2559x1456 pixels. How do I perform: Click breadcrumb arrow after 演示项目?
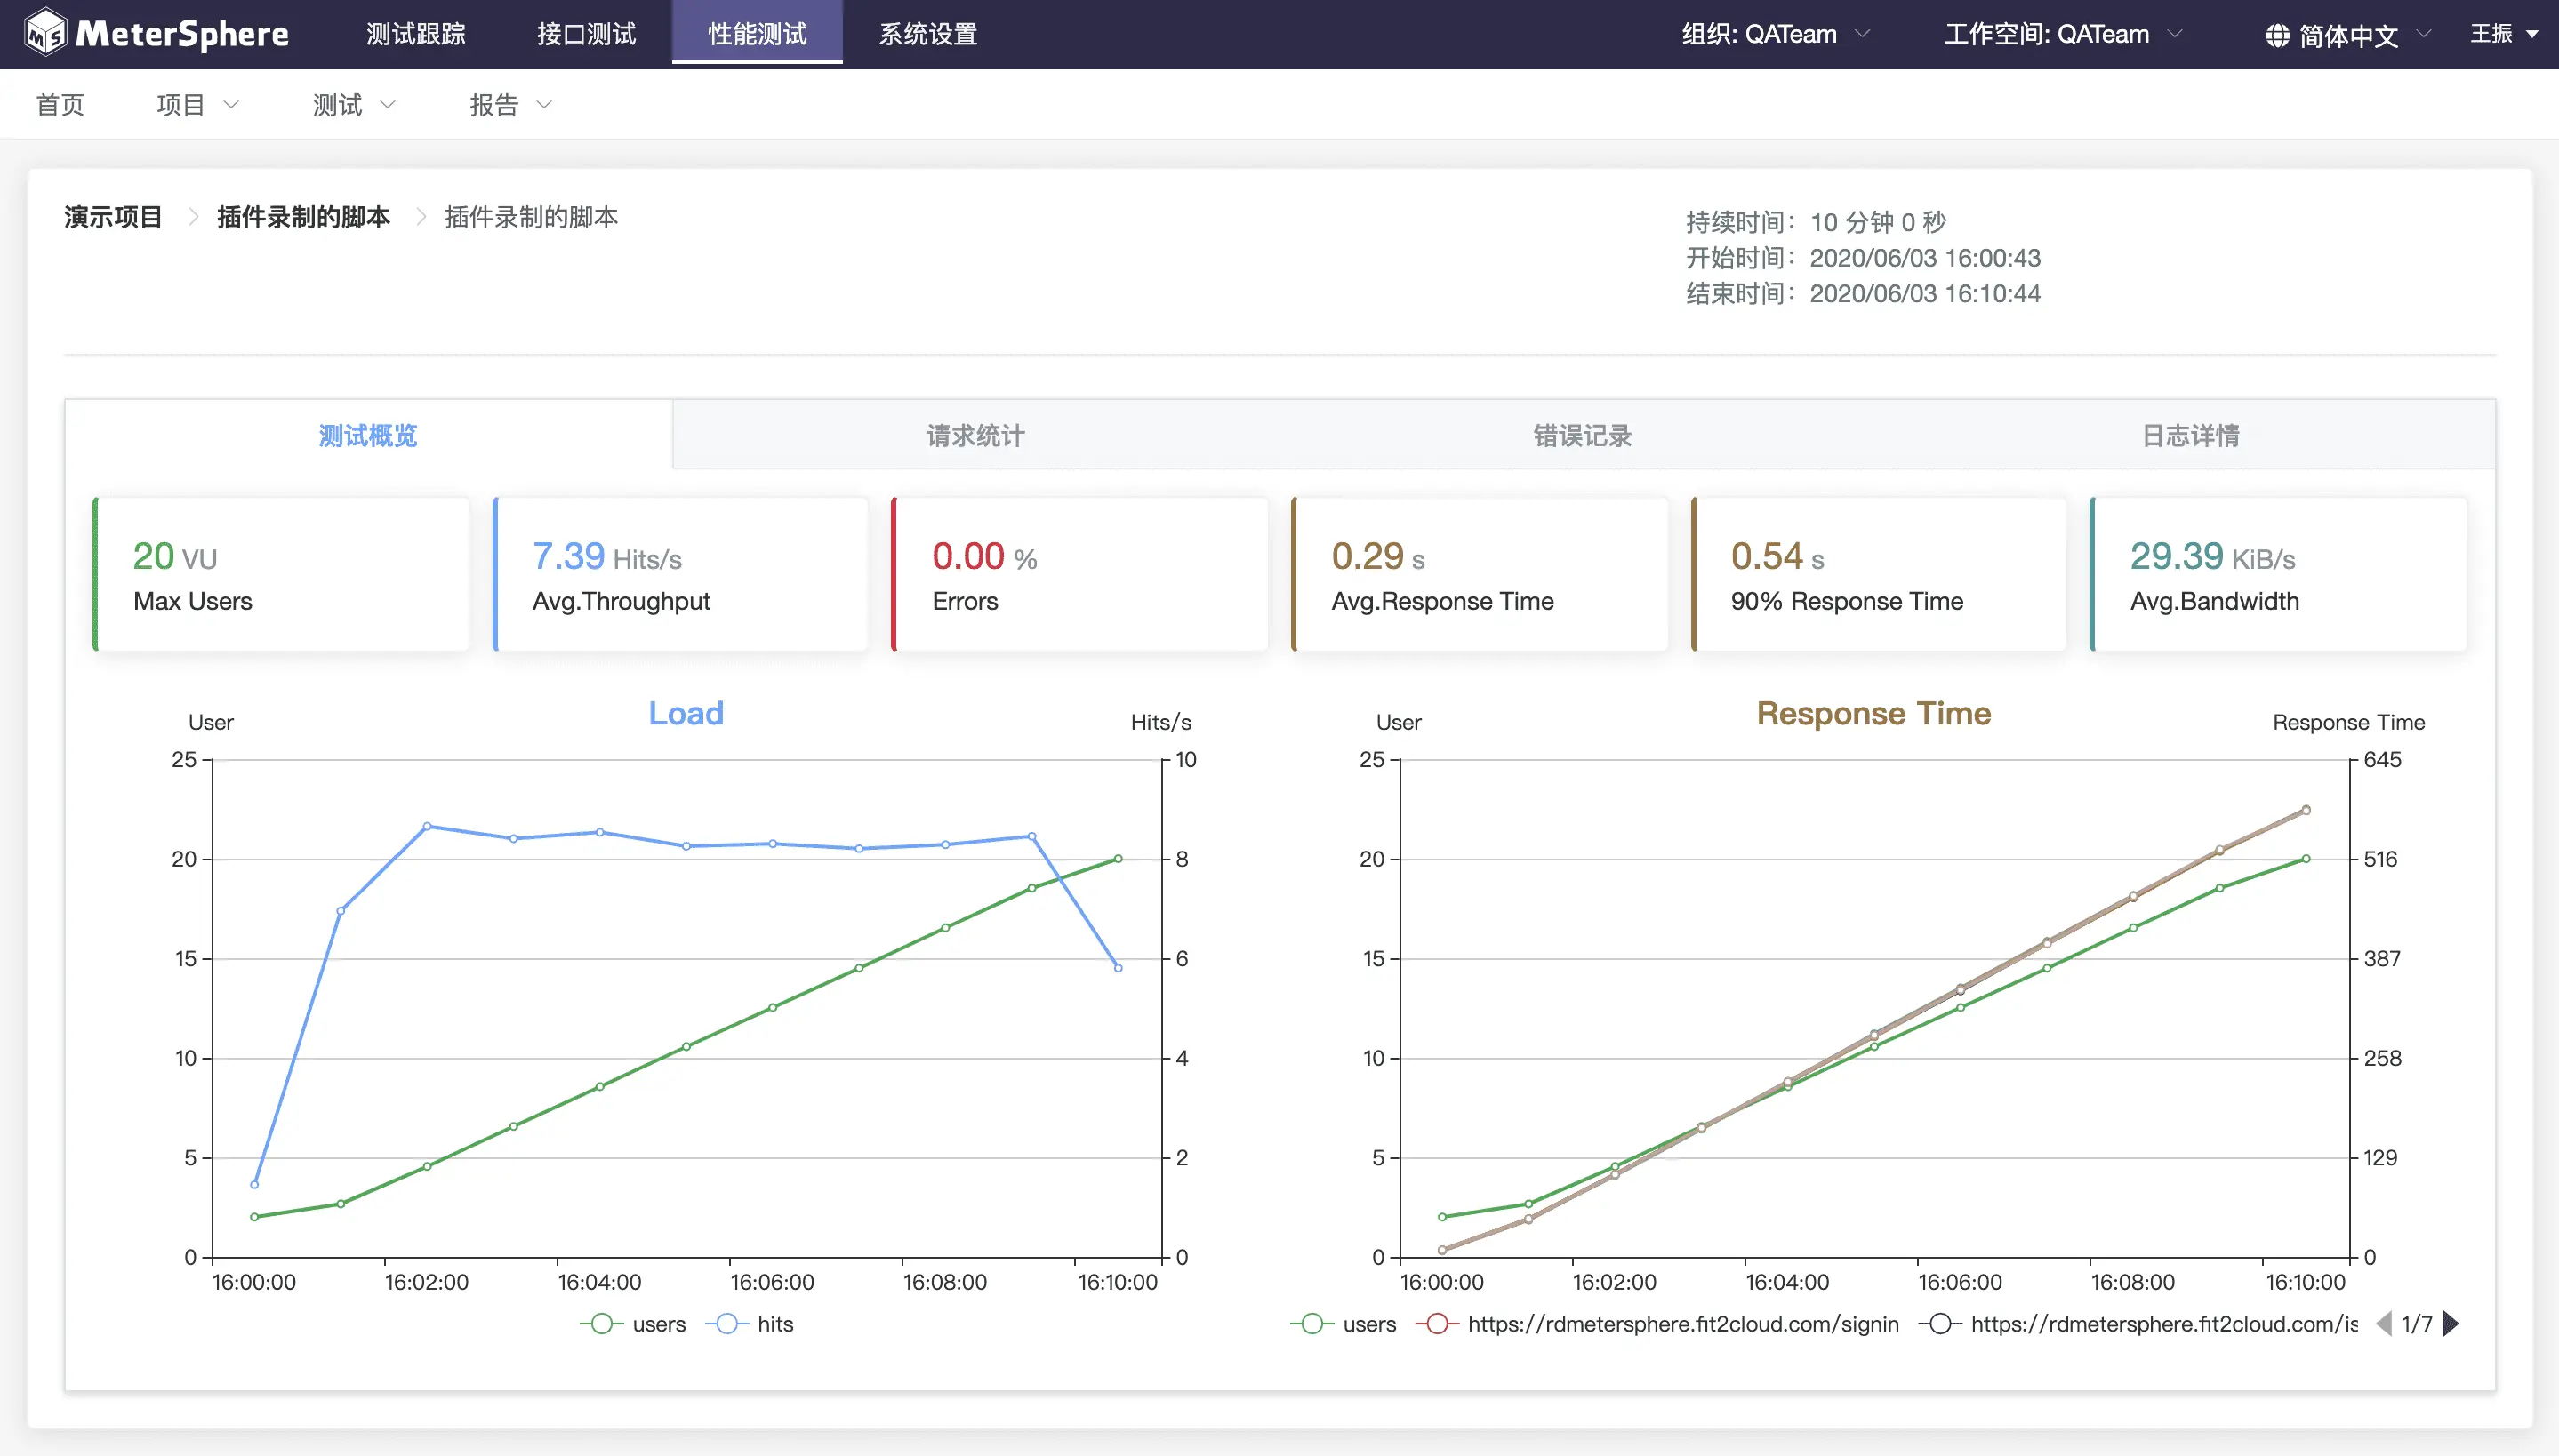[x=193, y=217]
